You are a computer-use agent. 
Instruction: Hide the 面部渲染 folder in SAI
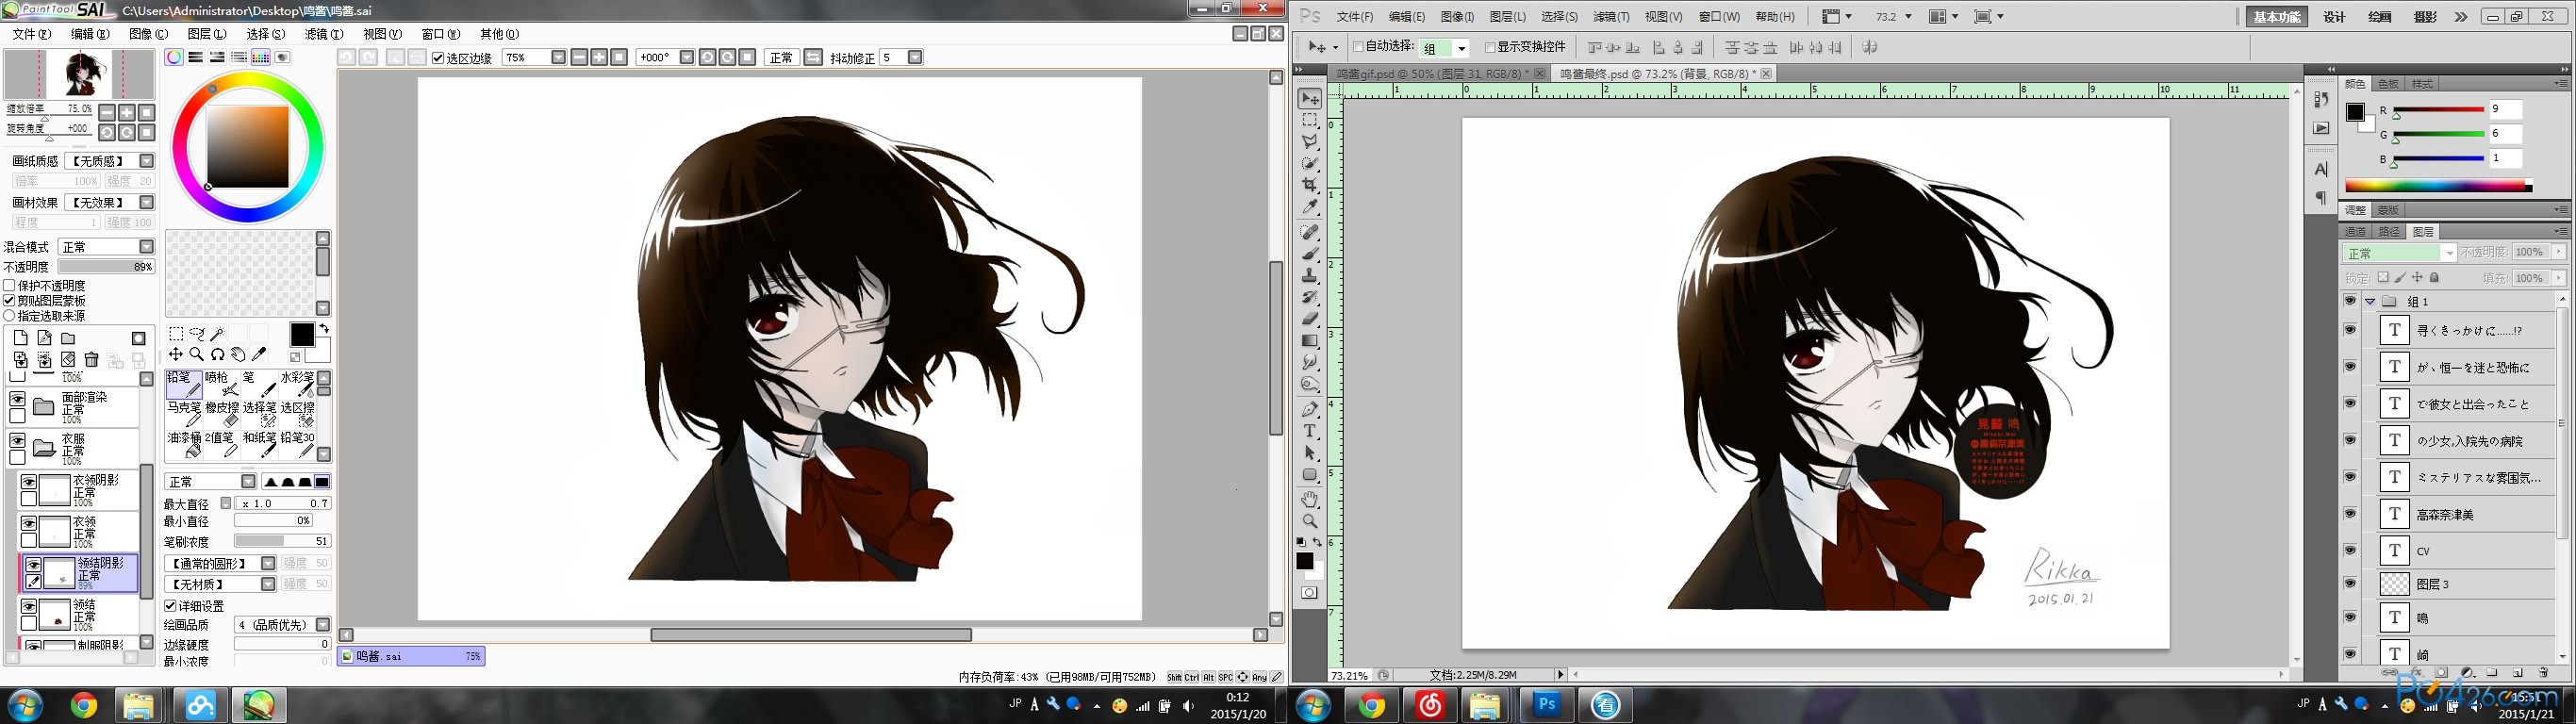pyautogui.click(x=17, y=399)
